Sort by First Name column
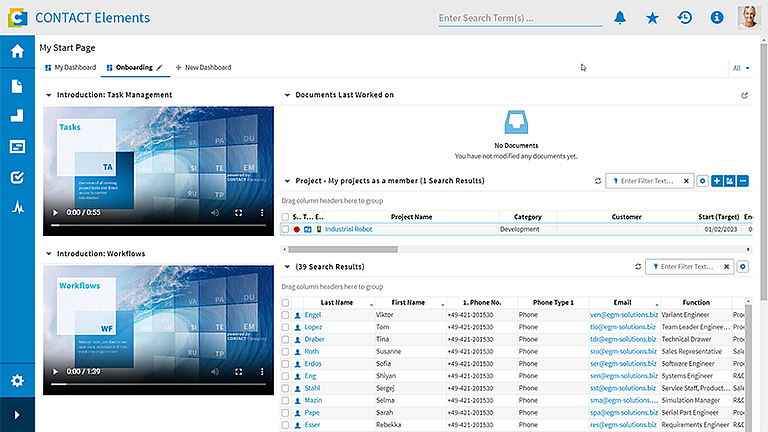 point(408,303)
